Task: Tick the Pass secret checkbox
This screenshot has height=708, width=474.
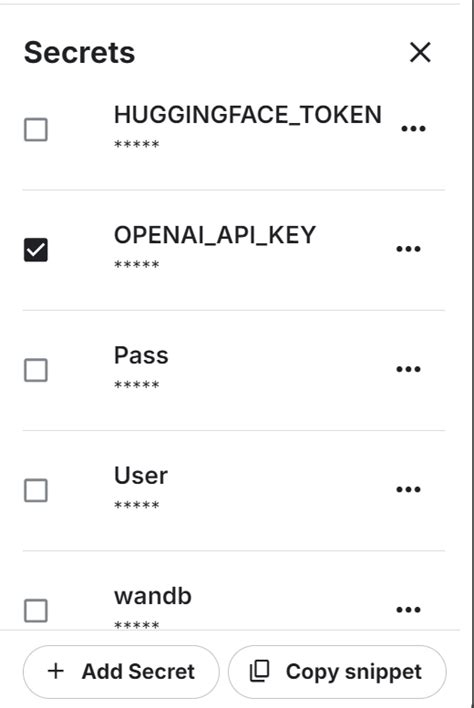Action: 36,370
